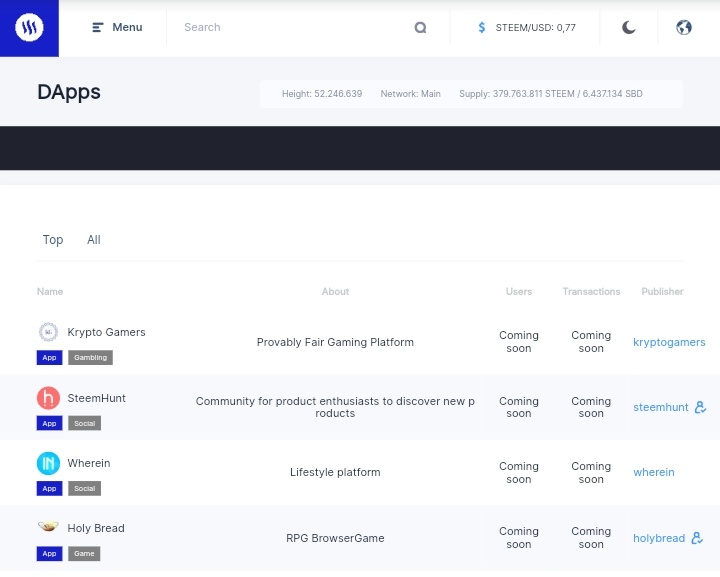Click the Holy Bread app logo
720x577 pixels.
click(48, 526)
